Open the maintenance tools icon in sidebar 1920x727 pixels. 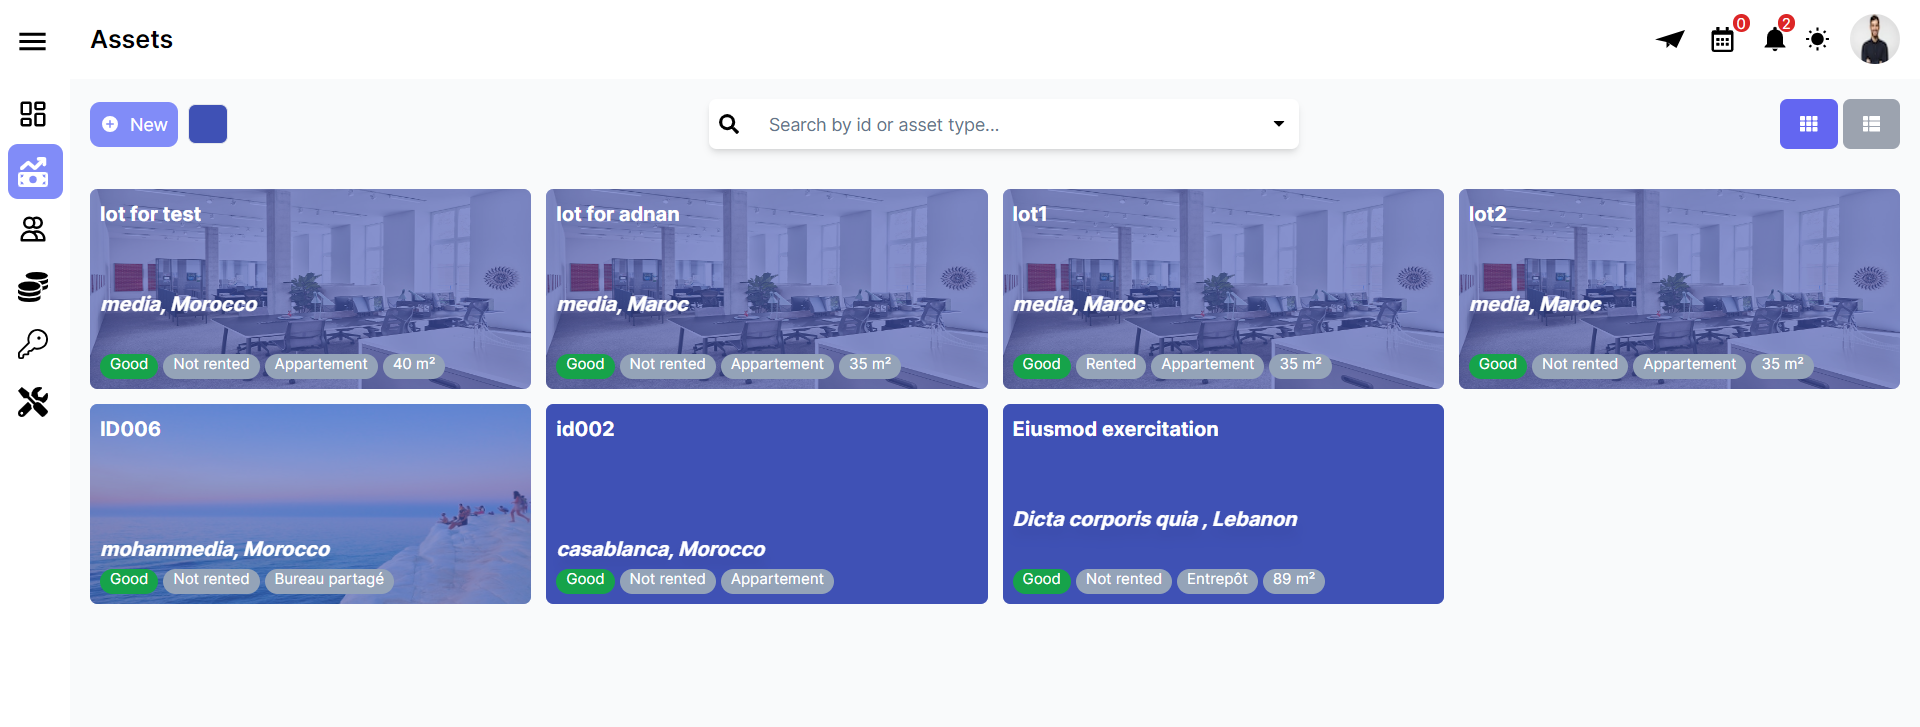click(x=33, y=402)
